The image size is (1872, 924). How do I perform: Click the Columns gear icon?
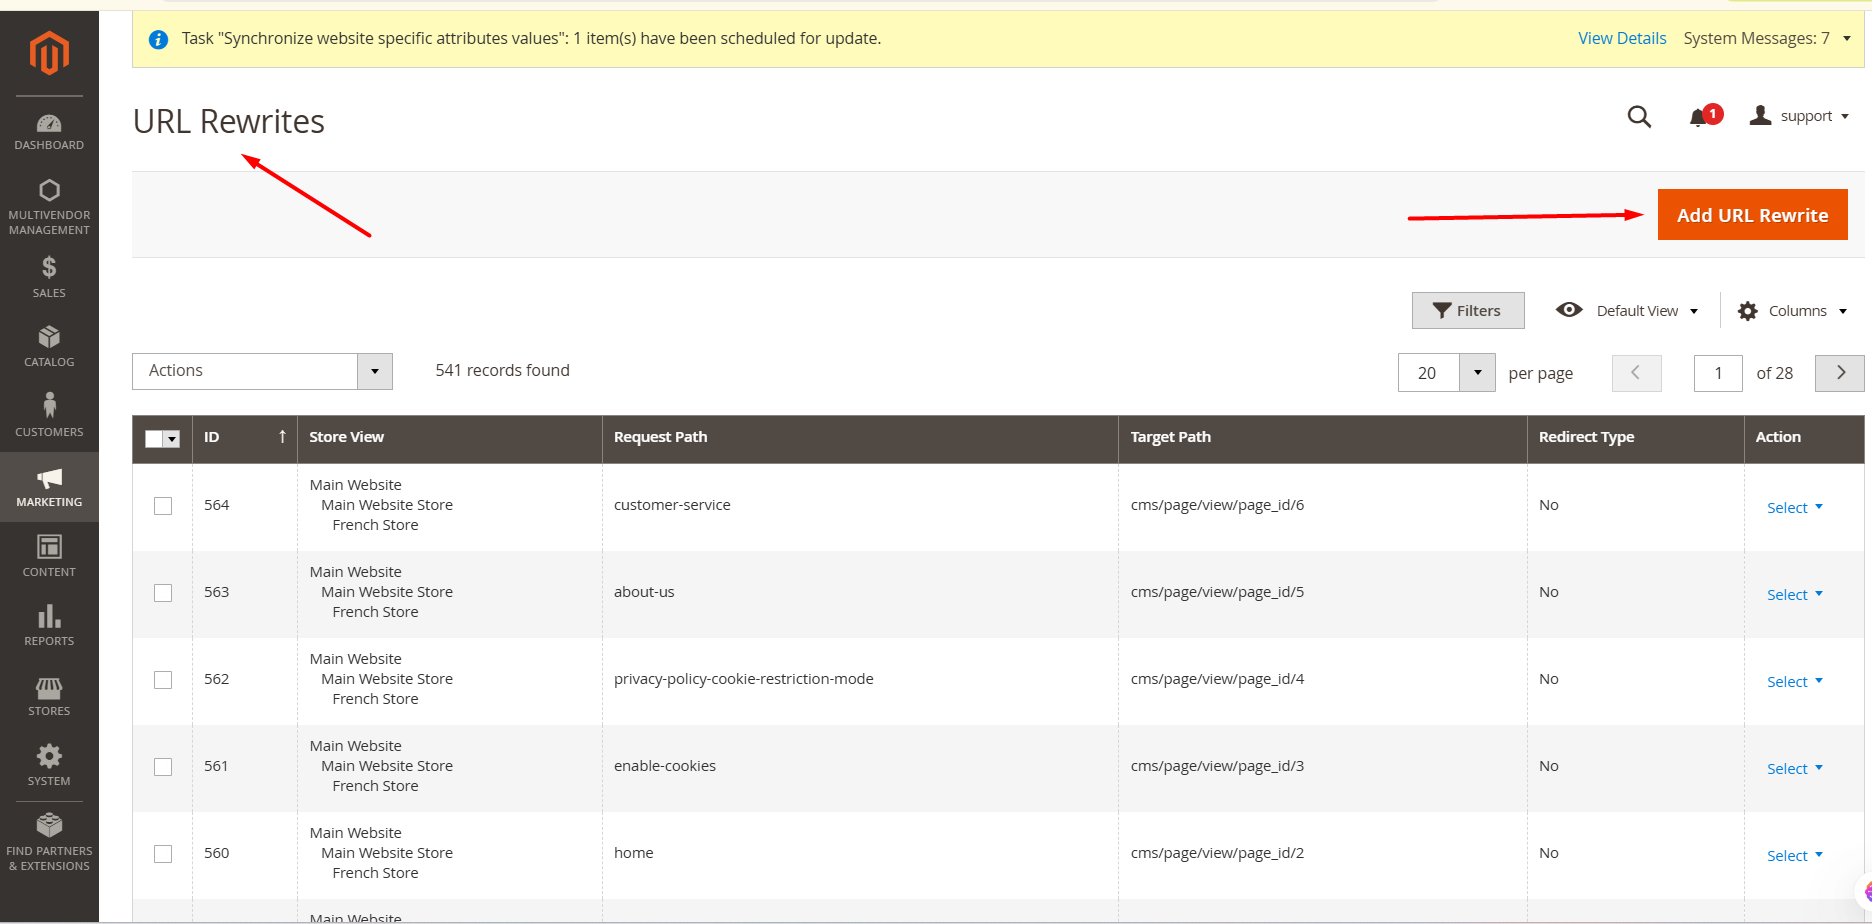(x=1748, y=311)
